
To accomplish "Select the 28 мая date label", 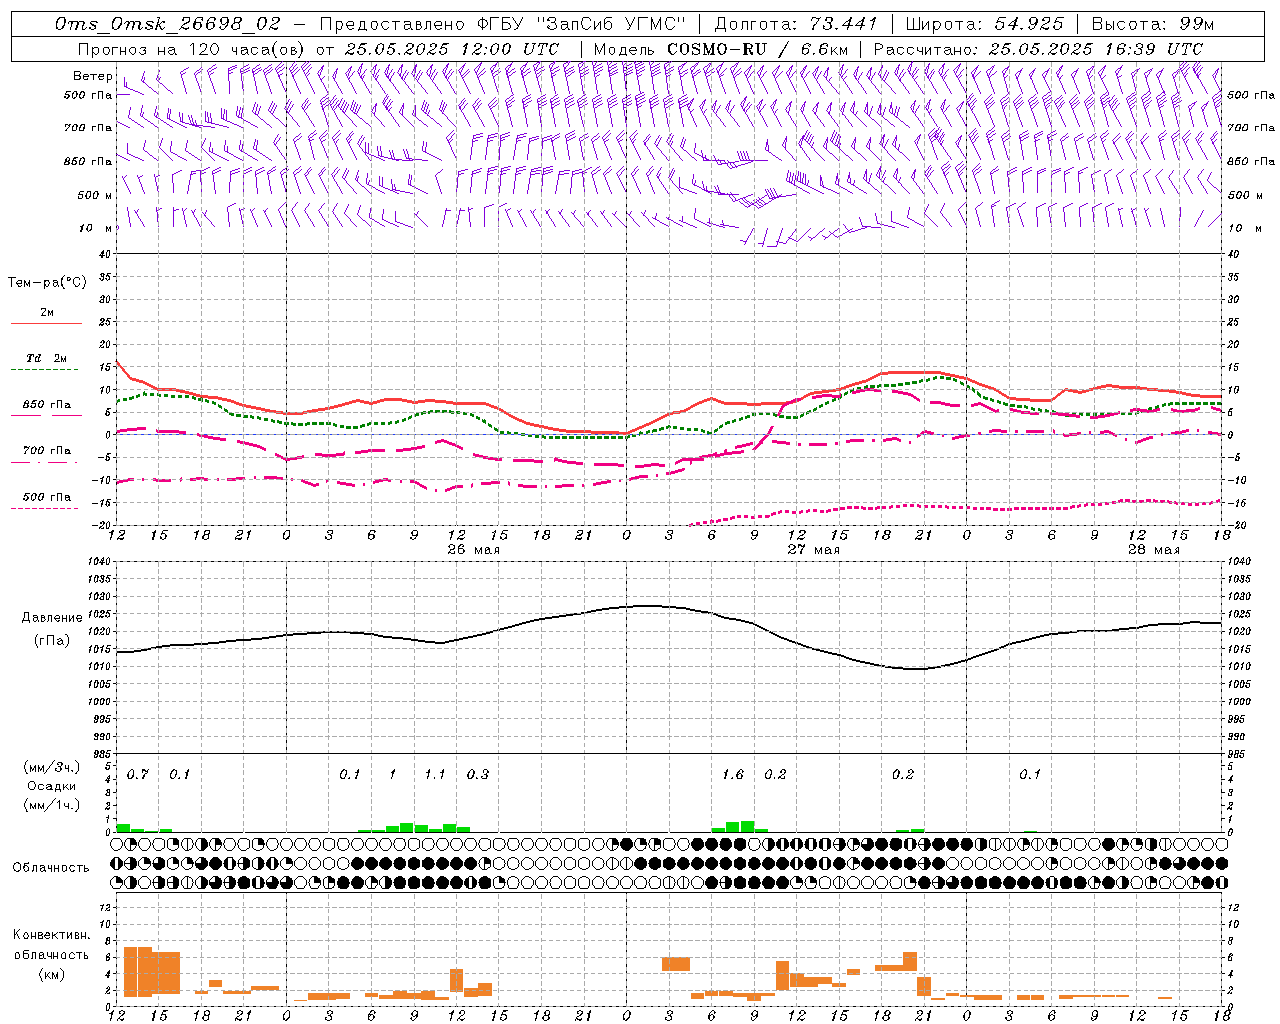I will (x=1153, y=550).
